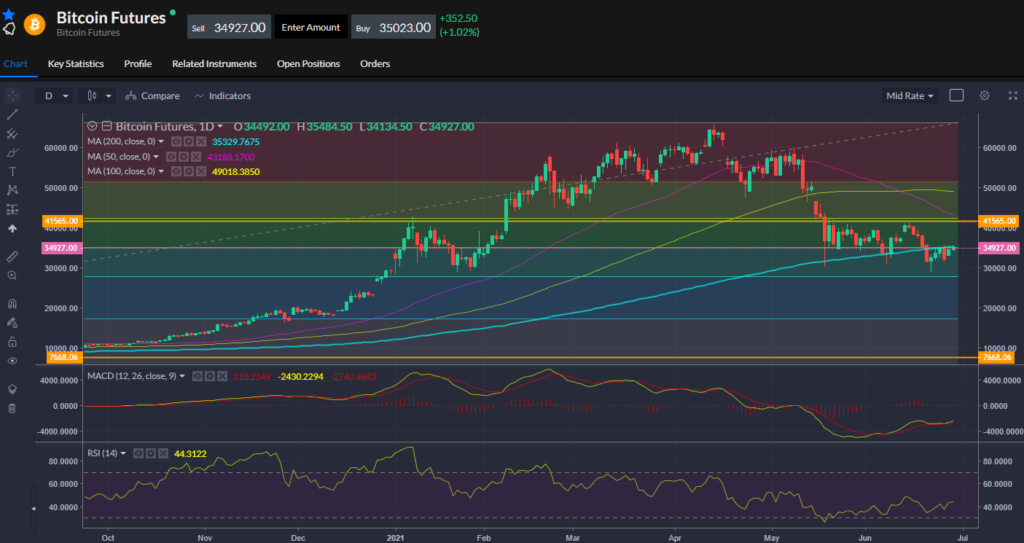Select the trend line drawing tool
Viewport: 1024px width, 543px height.
tap(12, 115)
